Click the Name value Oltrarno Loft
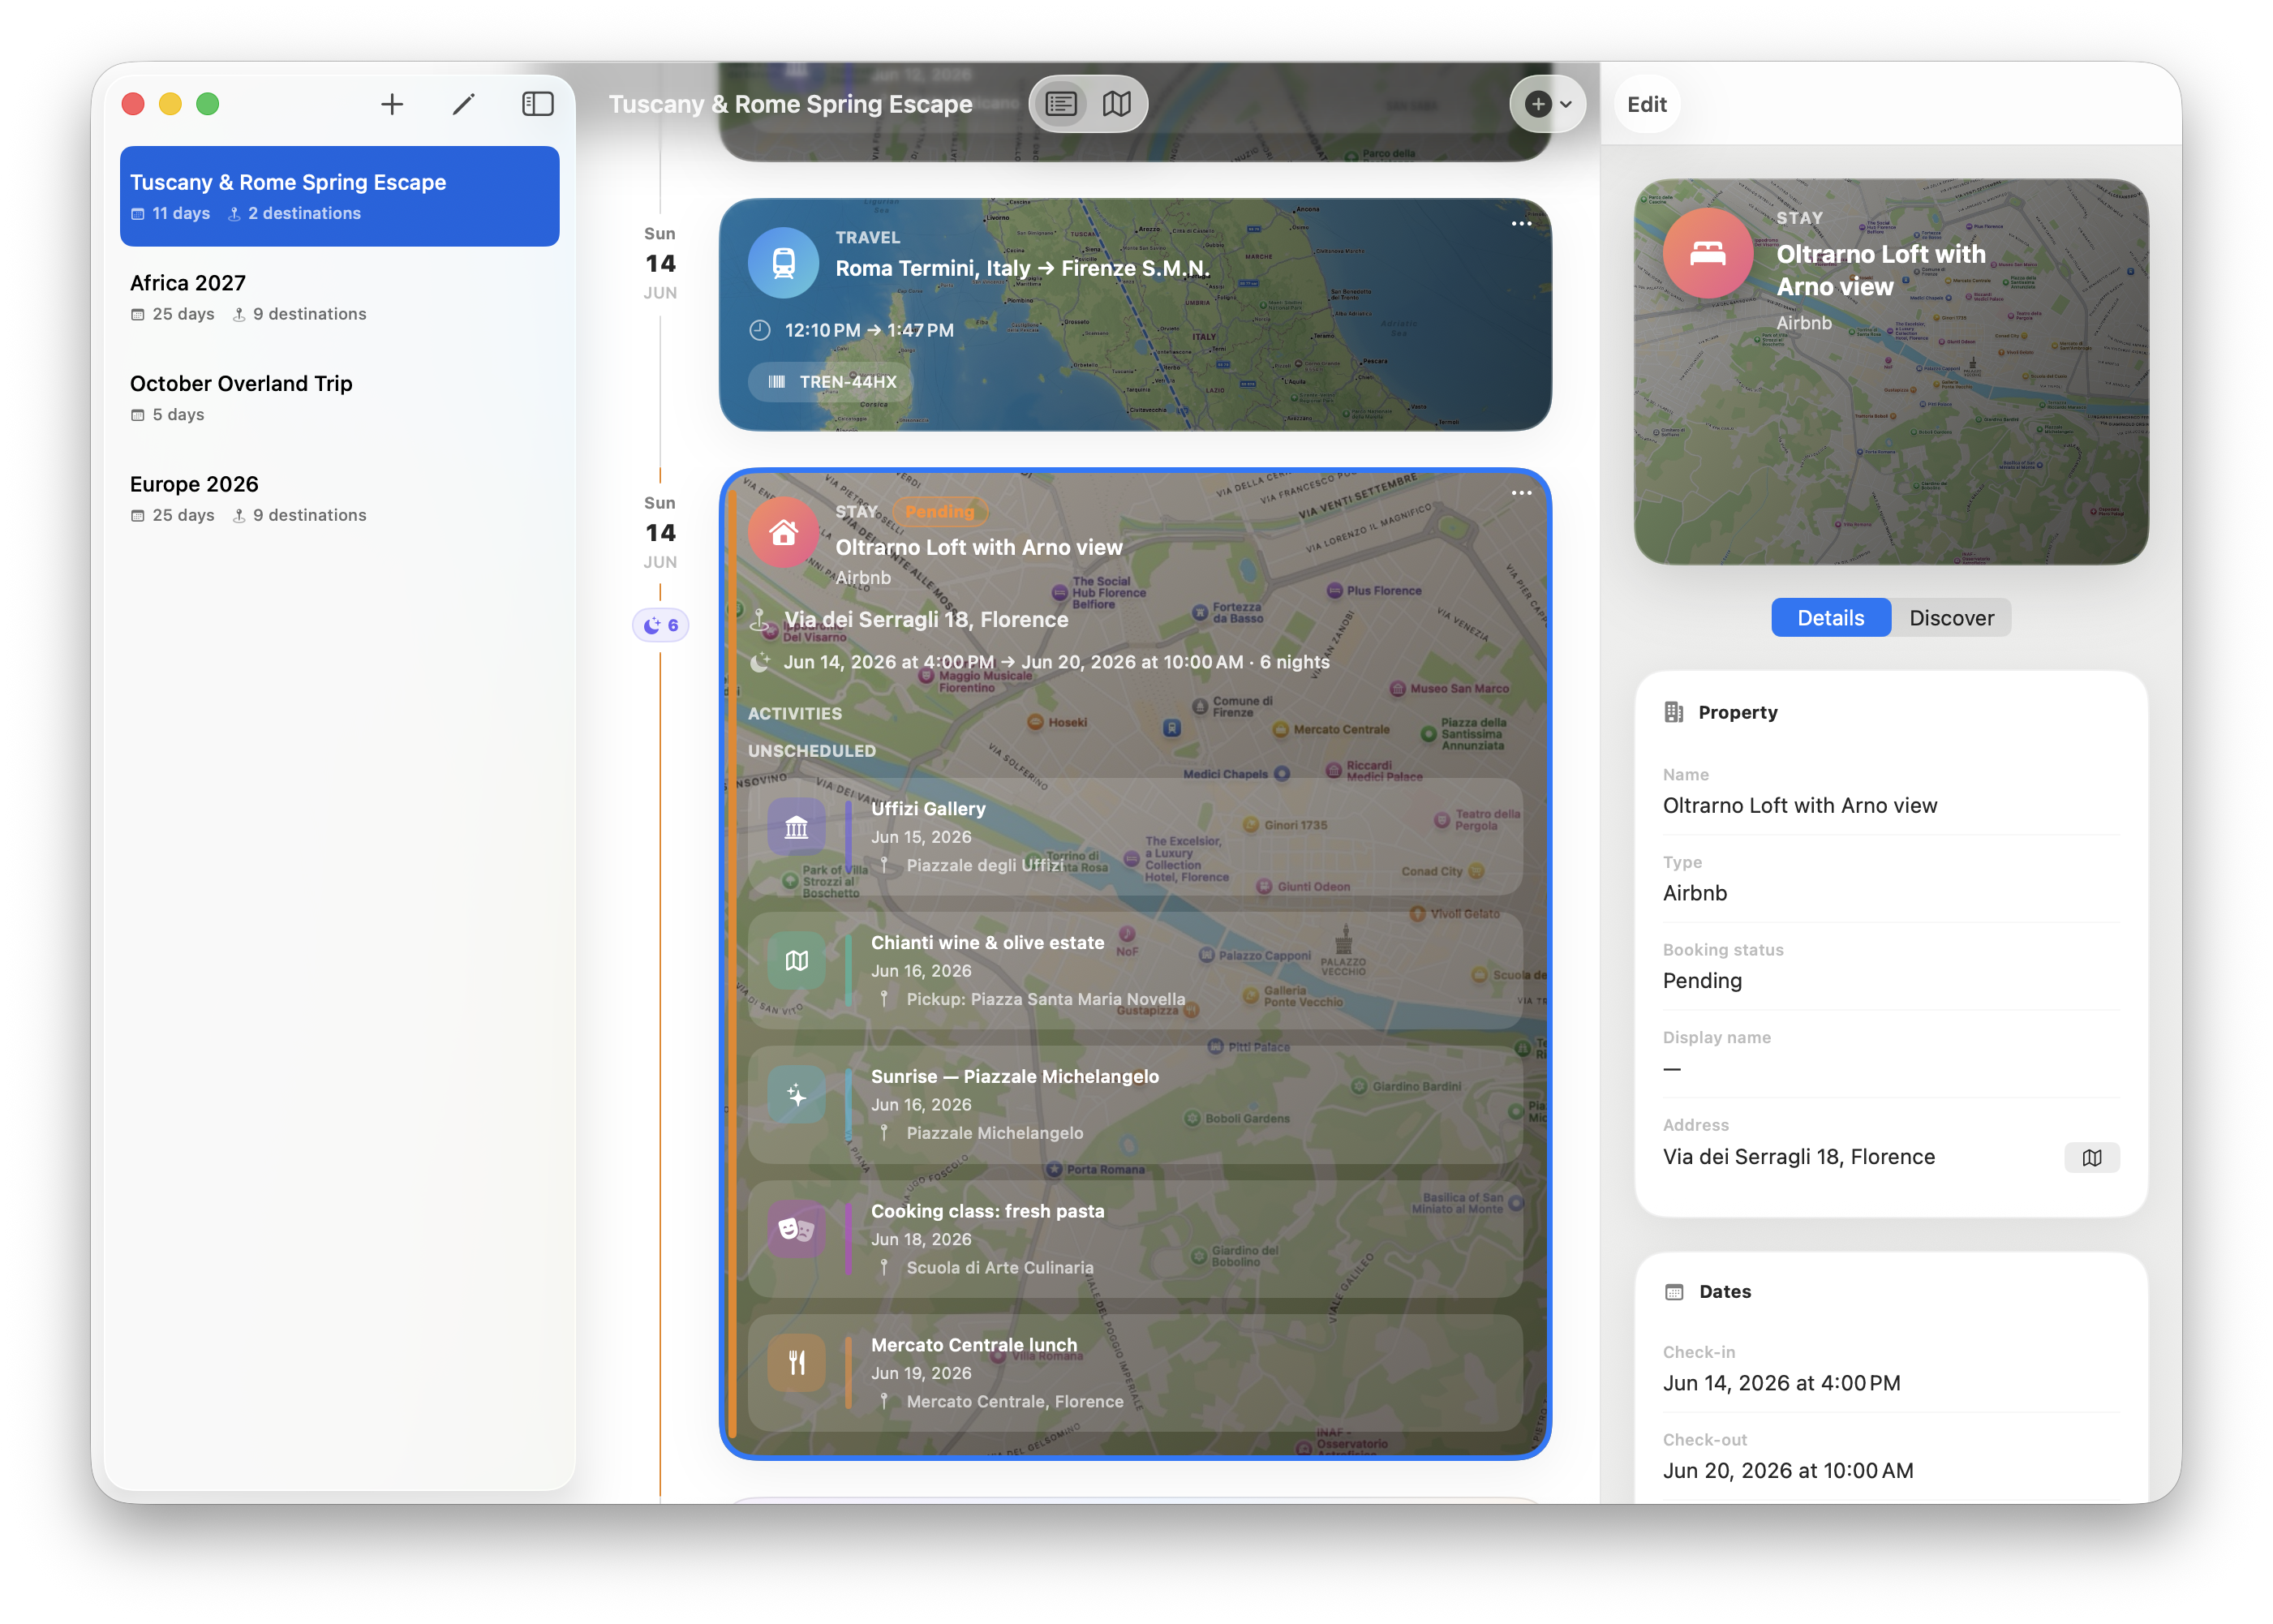Screen dimensions: 2273x1624 click(1799, 806)
